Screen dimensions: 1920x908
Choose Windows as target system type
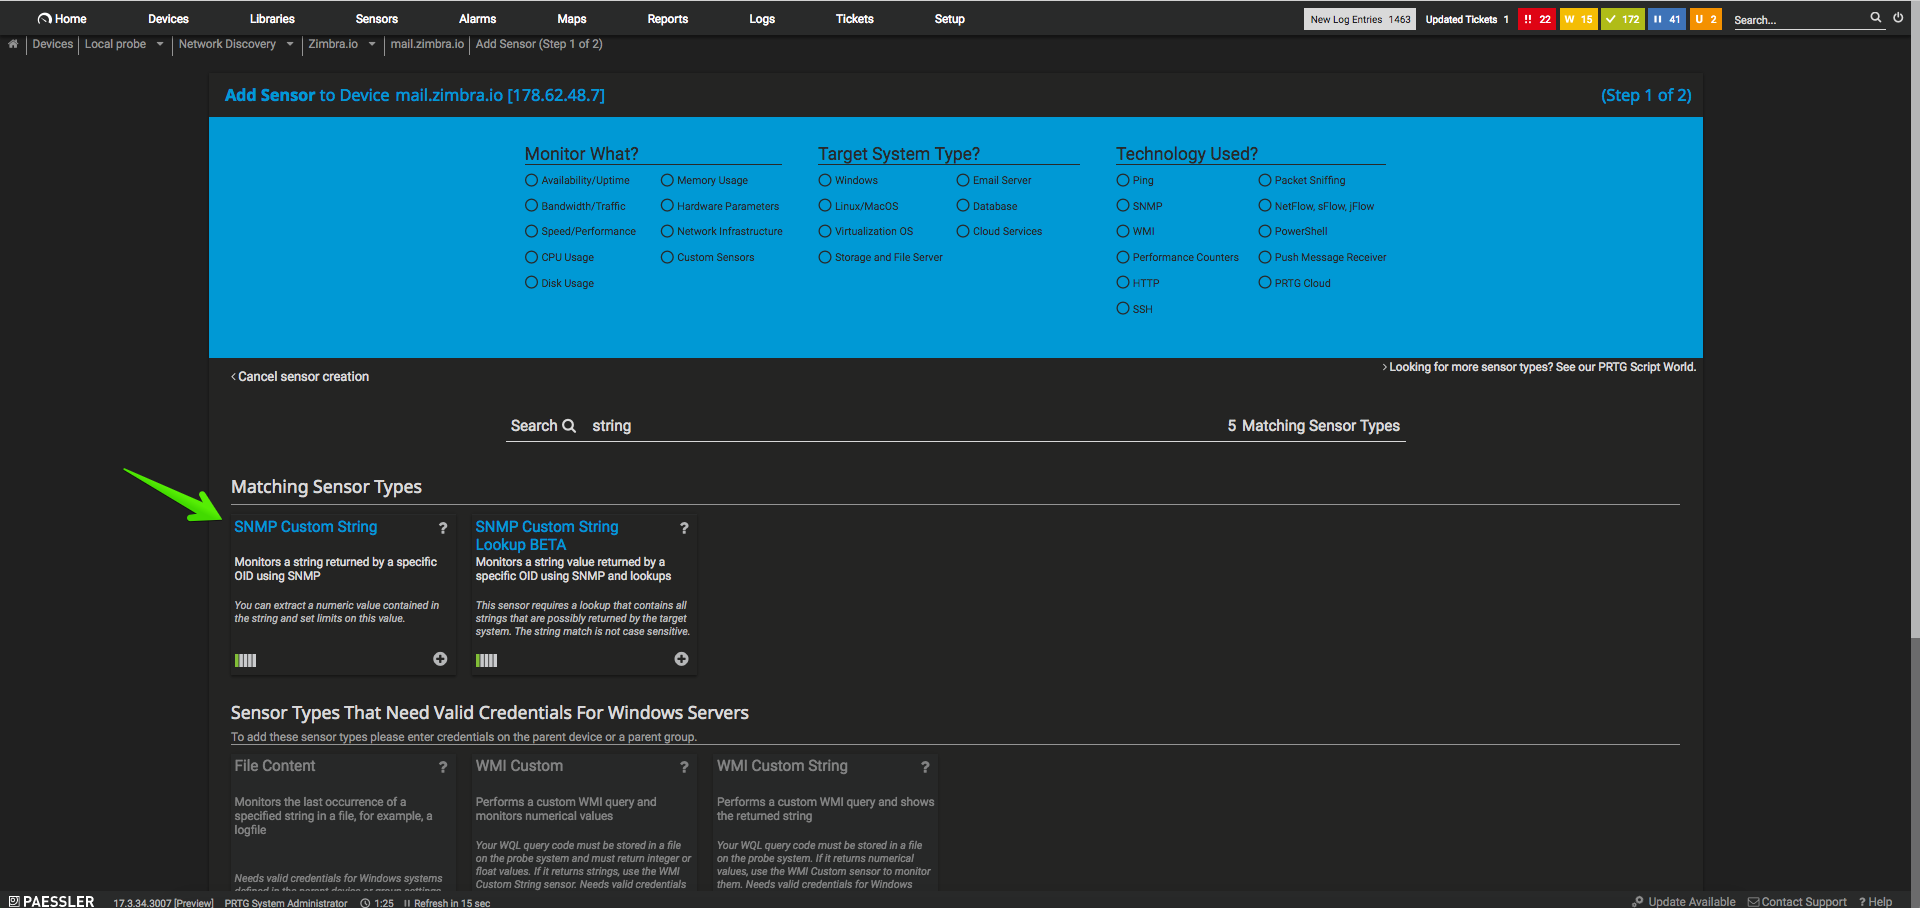click(825, 180)
